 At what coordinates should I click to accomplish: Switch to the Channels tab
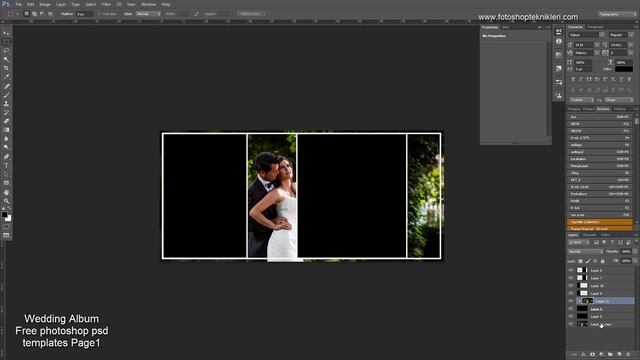(589, 235)
